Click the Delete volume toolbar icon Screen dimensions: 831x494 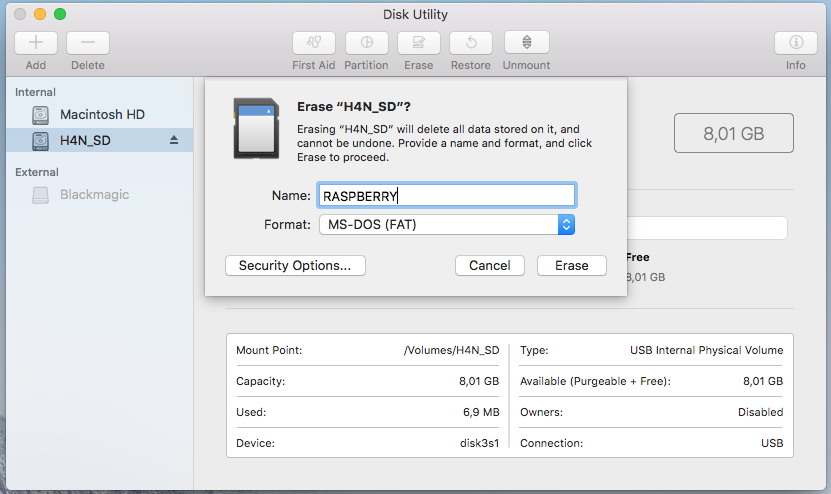pos(88,43)
